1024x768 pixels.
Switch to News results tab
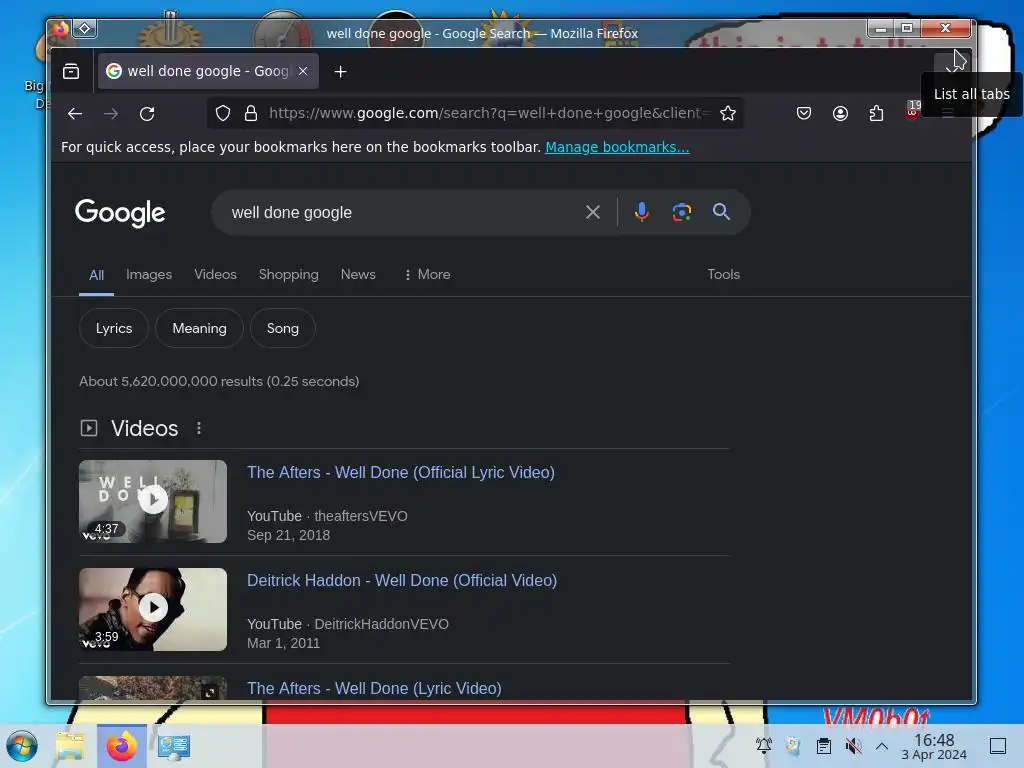click(x=358, y=274)
